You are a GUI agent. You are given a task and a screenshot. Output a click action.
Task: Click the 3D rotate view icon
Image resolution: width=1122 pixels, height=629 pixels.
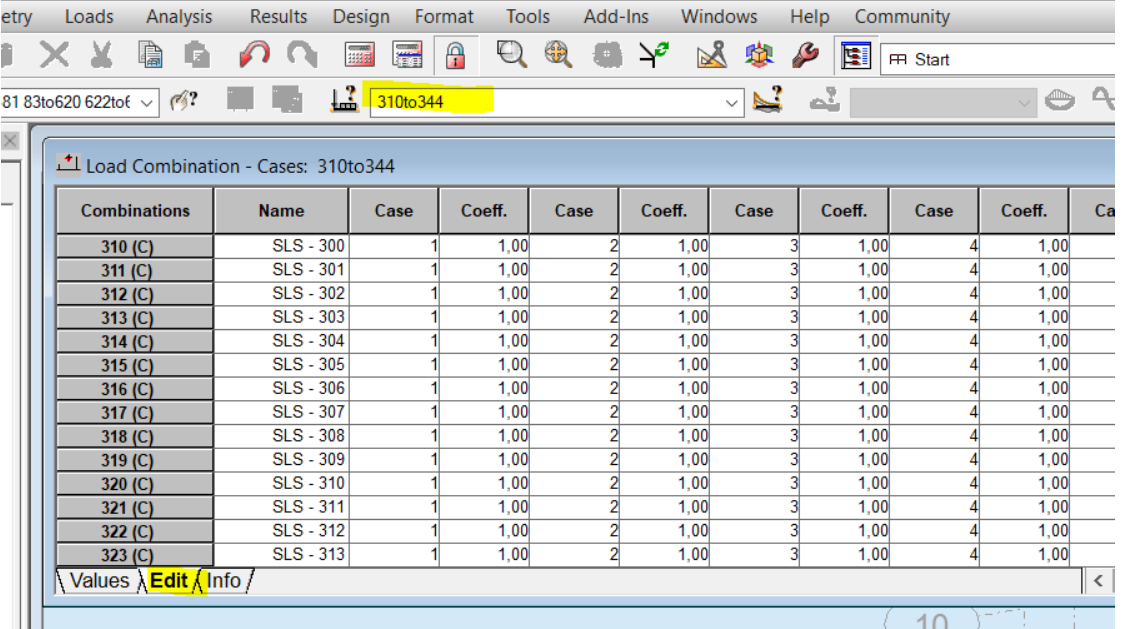[x=759, y=57]
